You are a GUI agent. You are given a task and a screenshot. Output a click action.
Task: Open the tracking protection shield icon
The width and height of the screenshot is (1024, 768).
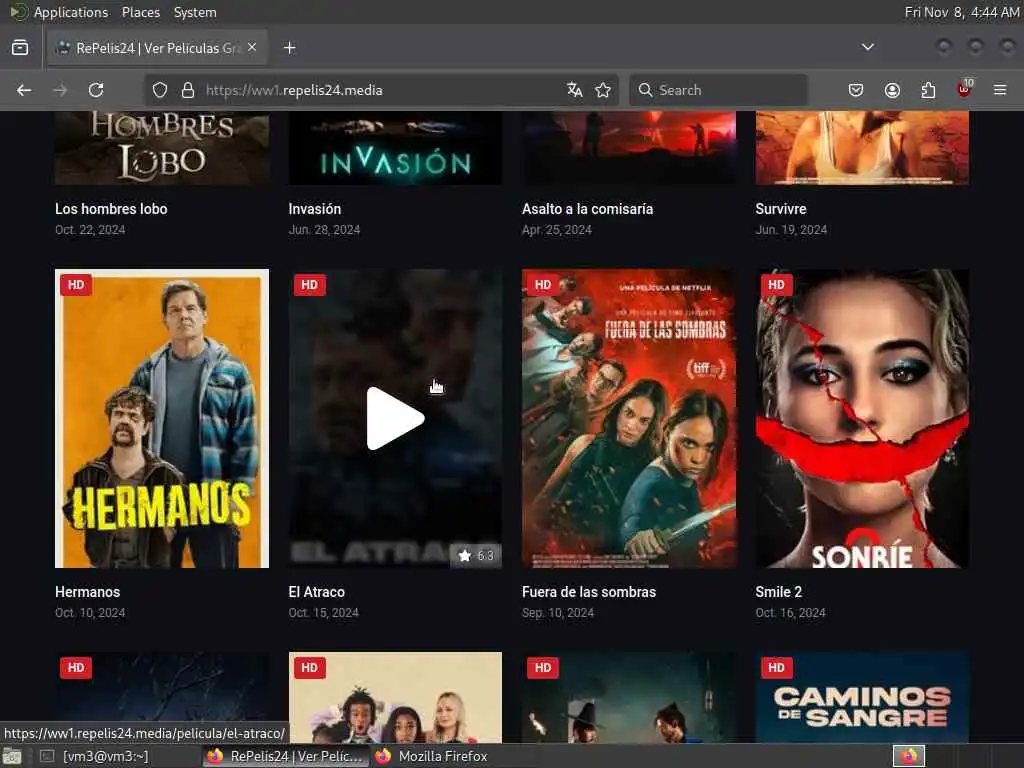(x=160, y=90)
